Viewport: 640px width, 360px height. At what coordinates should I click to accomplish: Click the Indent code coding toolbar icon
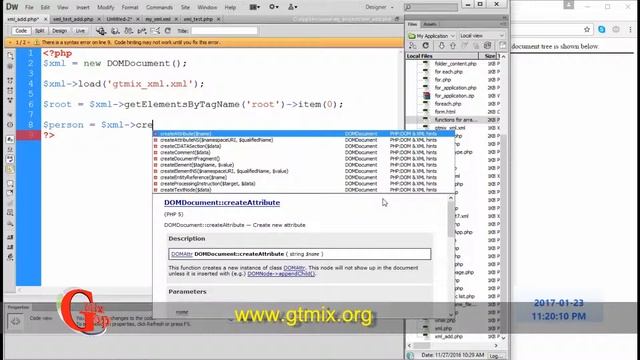coord(10,237)
